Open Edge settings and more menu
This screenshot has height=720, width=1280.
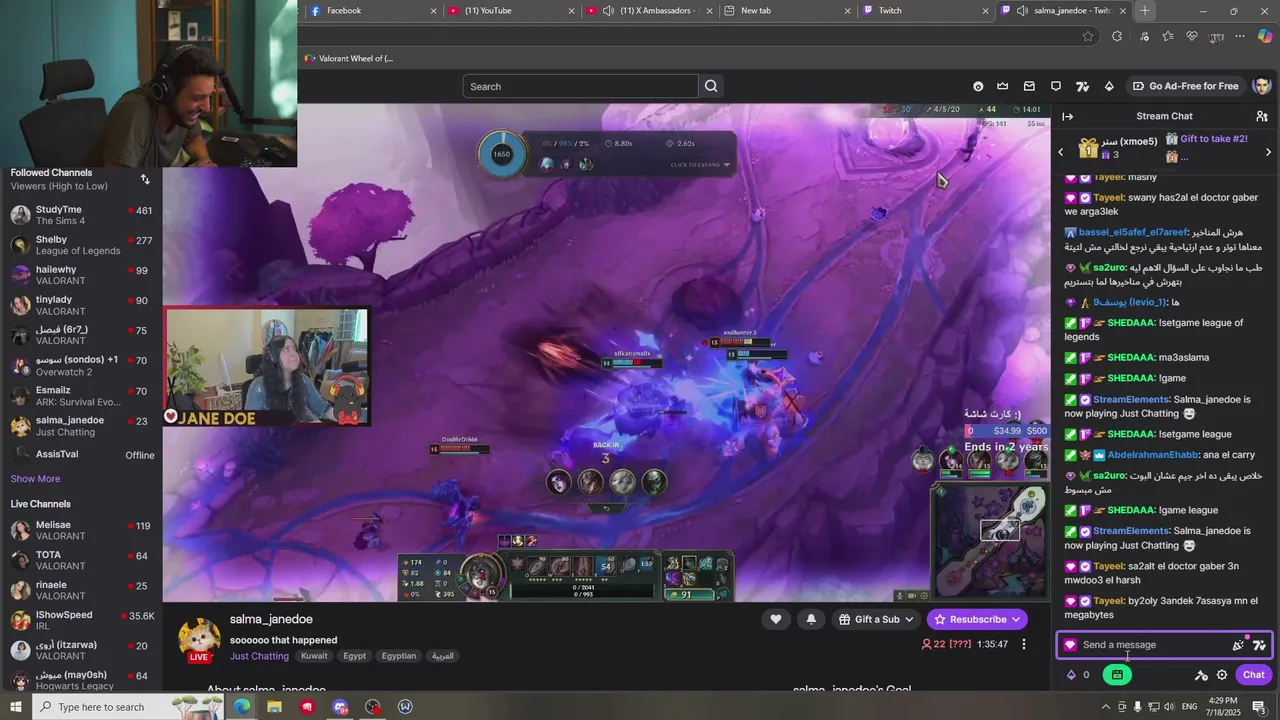(x=1240, y=36)
